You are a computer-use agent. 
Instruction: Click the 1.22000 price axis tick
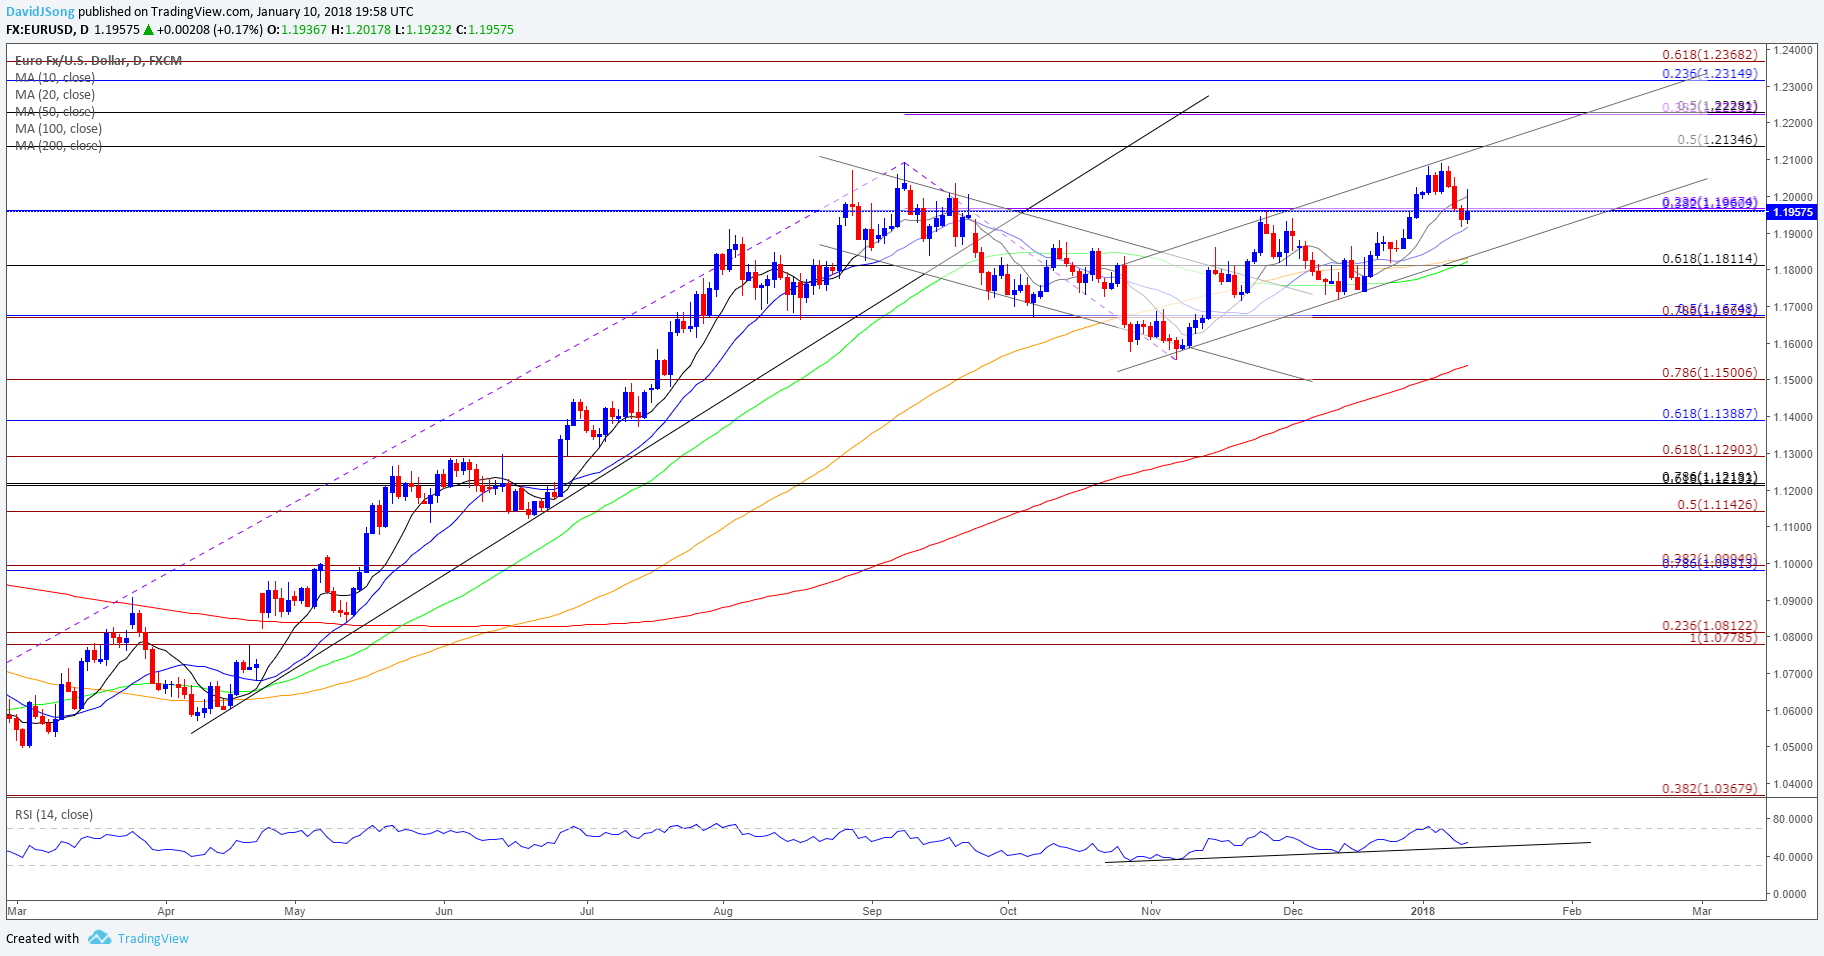coord(1794,123)
